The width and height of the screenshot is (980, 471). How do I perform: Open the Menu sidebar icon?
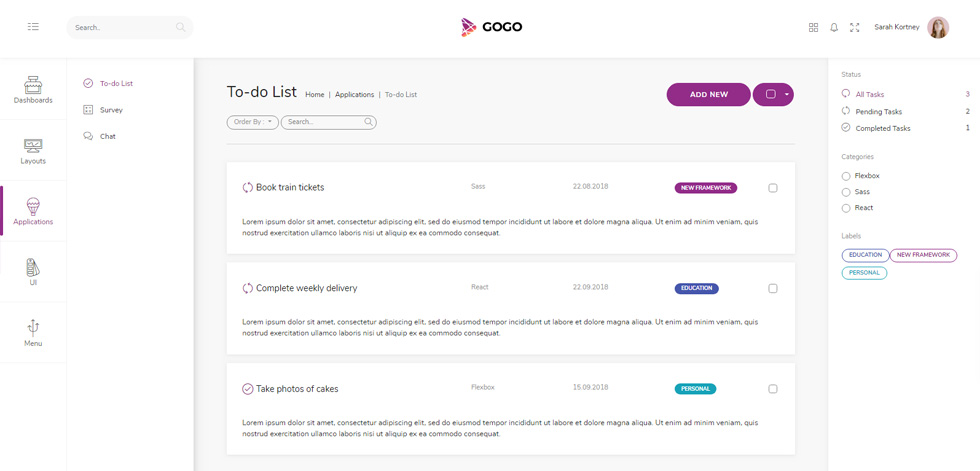[x=33, y=333]
